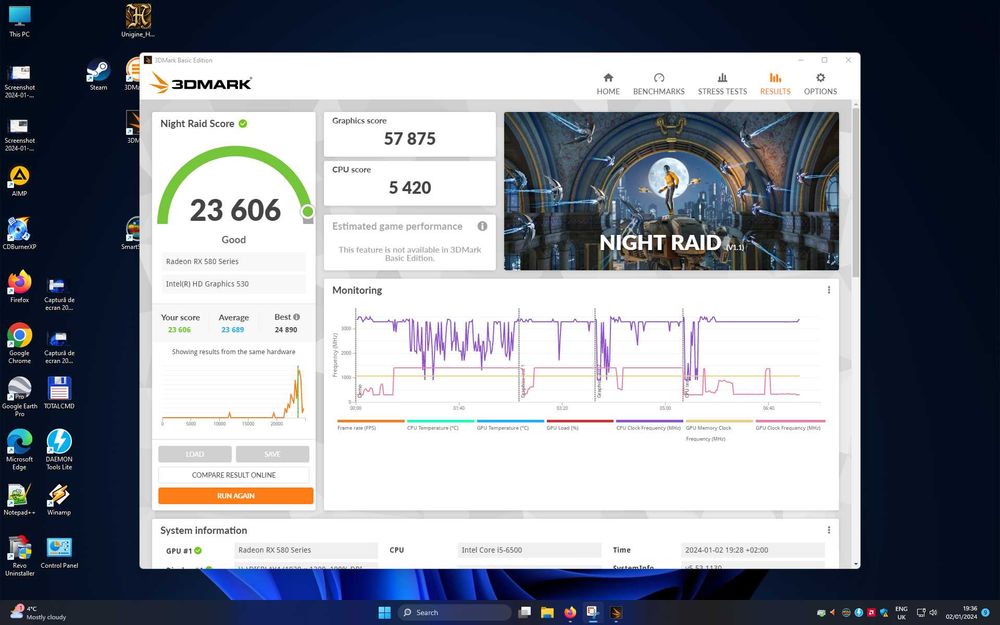Click the Radeon RX 580 Series score field
The width and height of the screenshot is (1000, 625).
click(x=233, y=261)
